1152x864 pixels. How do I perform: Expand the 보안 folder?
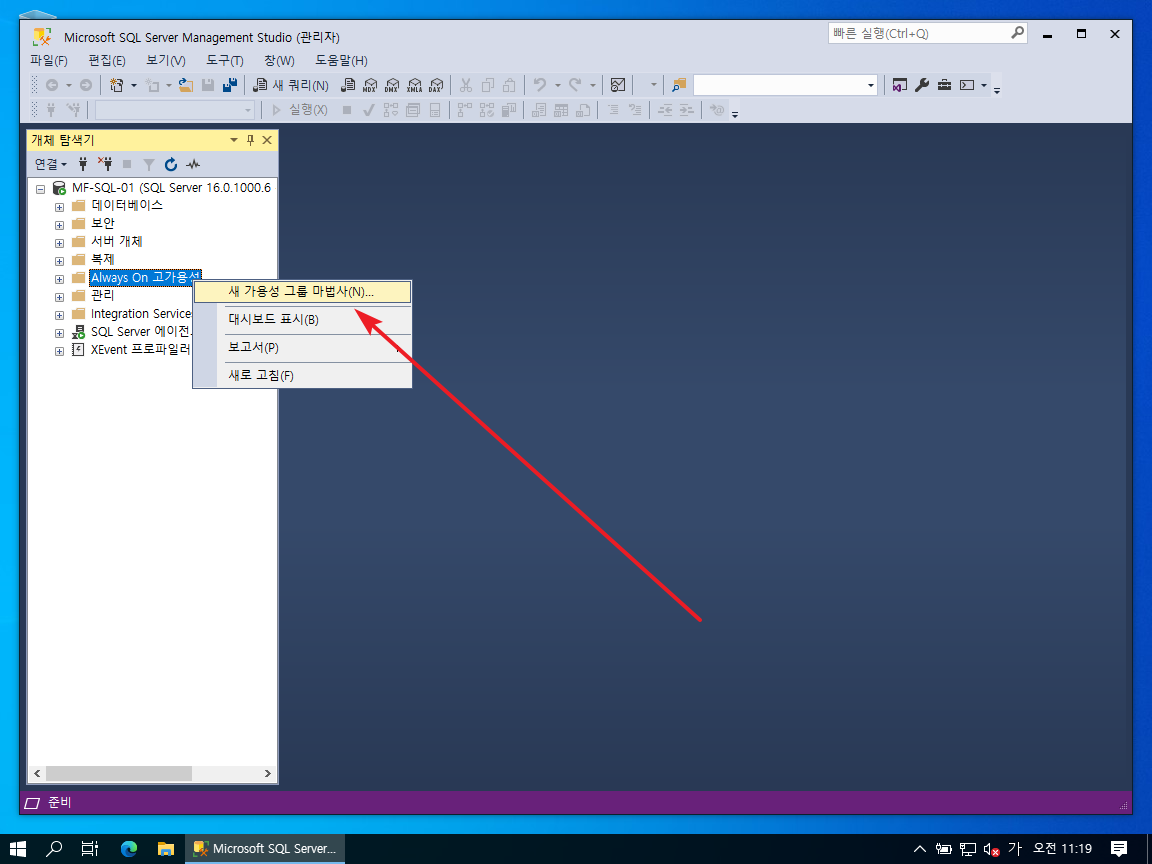60,225
